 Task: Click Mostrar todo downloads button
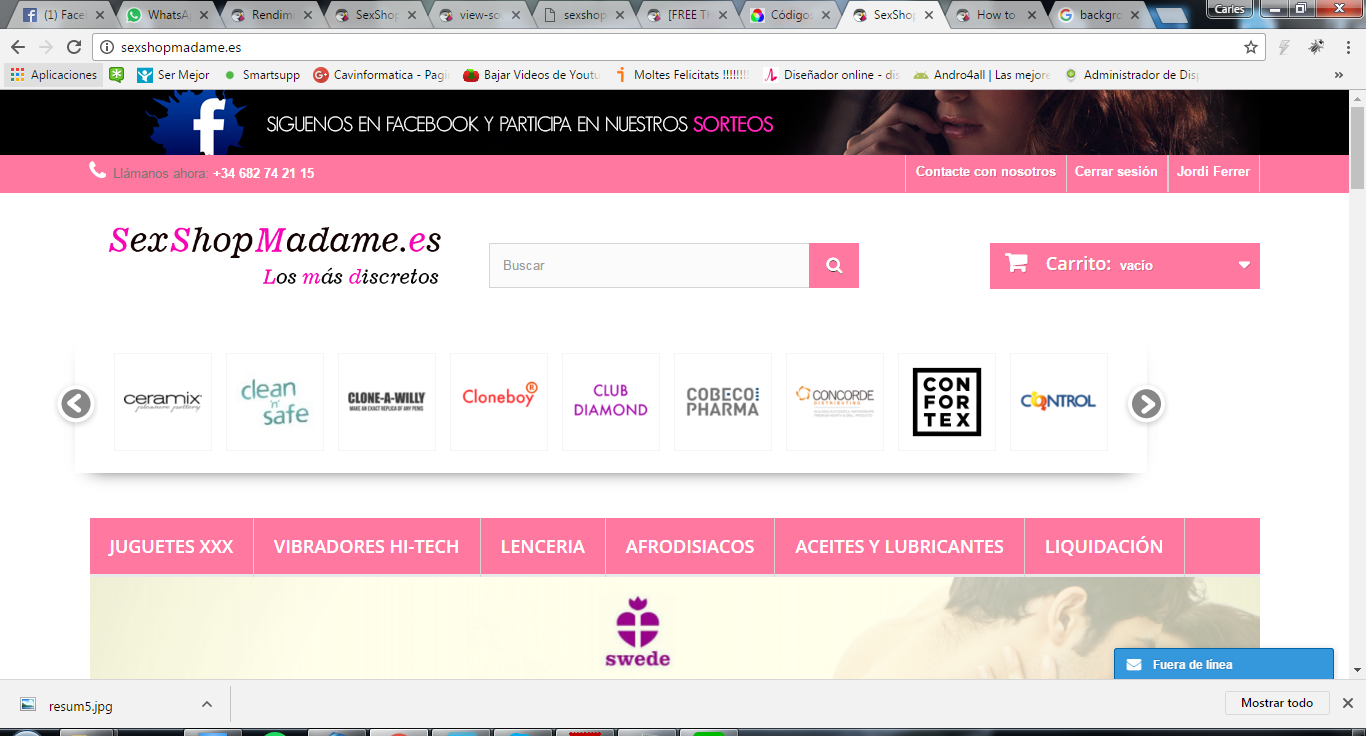1277,703
